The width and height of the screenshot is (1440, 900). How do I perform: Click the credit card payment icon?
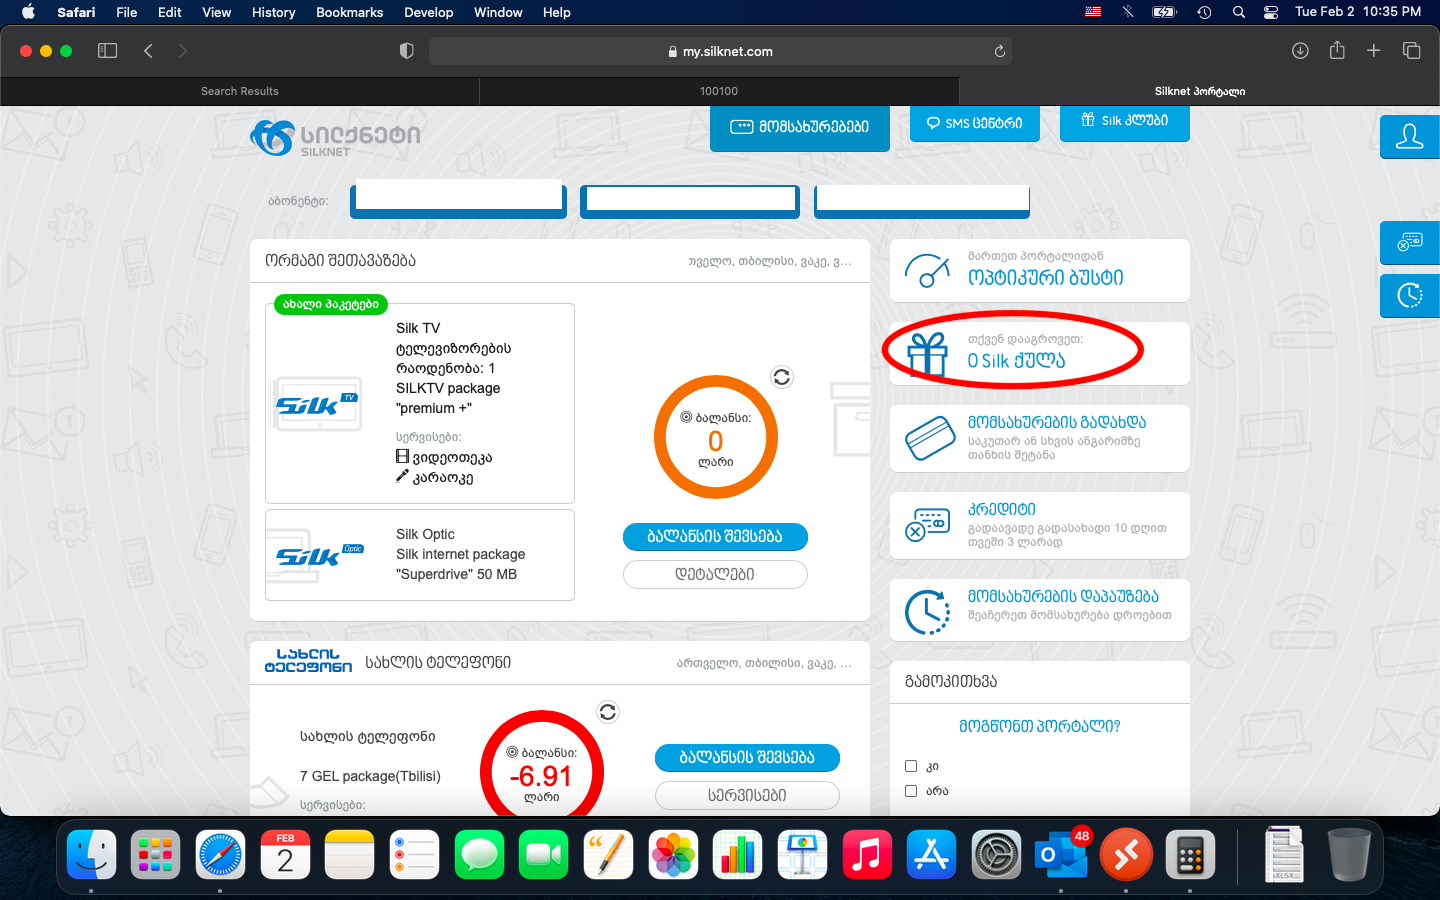[x=930, y=438]
